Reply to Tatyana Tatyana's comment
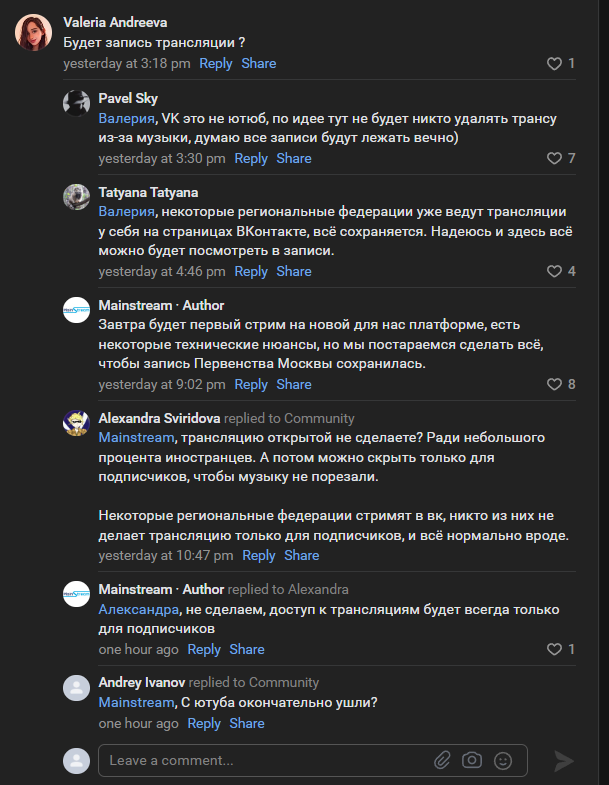 point(251,271)
